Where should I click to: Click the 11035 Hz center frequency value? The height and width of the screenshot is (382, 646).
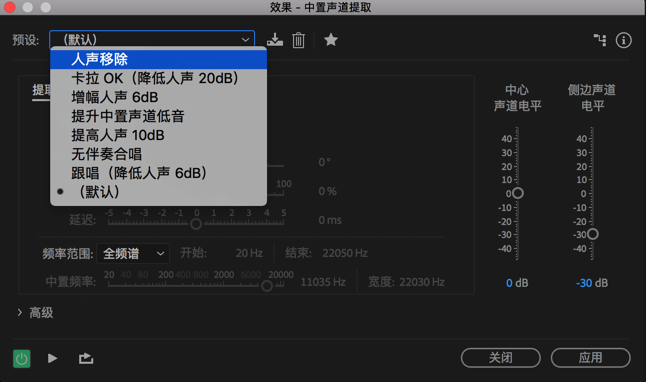pyautogui.click(x=323, y=282)
